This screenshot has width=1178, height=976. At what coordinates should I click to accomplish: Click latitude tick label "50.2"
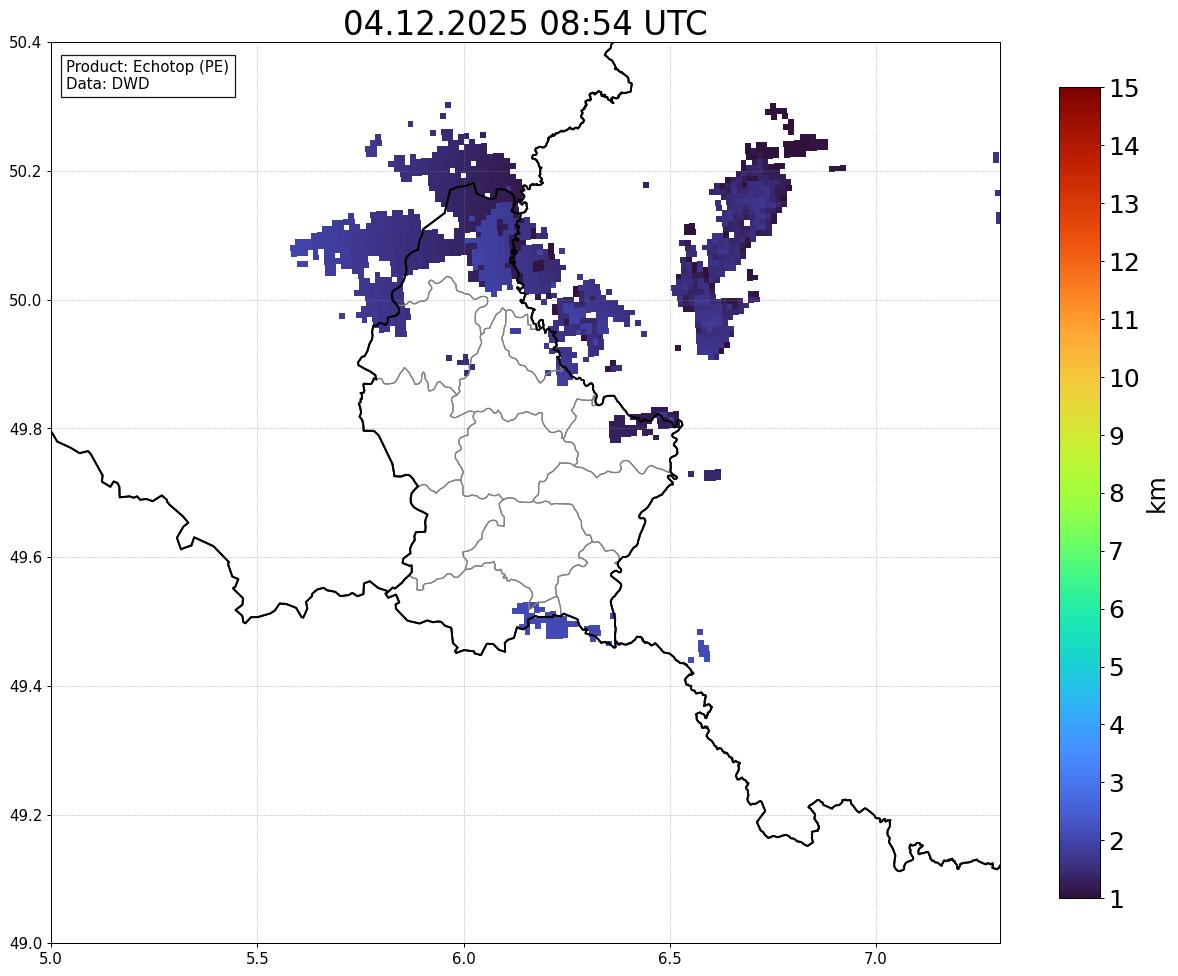pos(25,171)
